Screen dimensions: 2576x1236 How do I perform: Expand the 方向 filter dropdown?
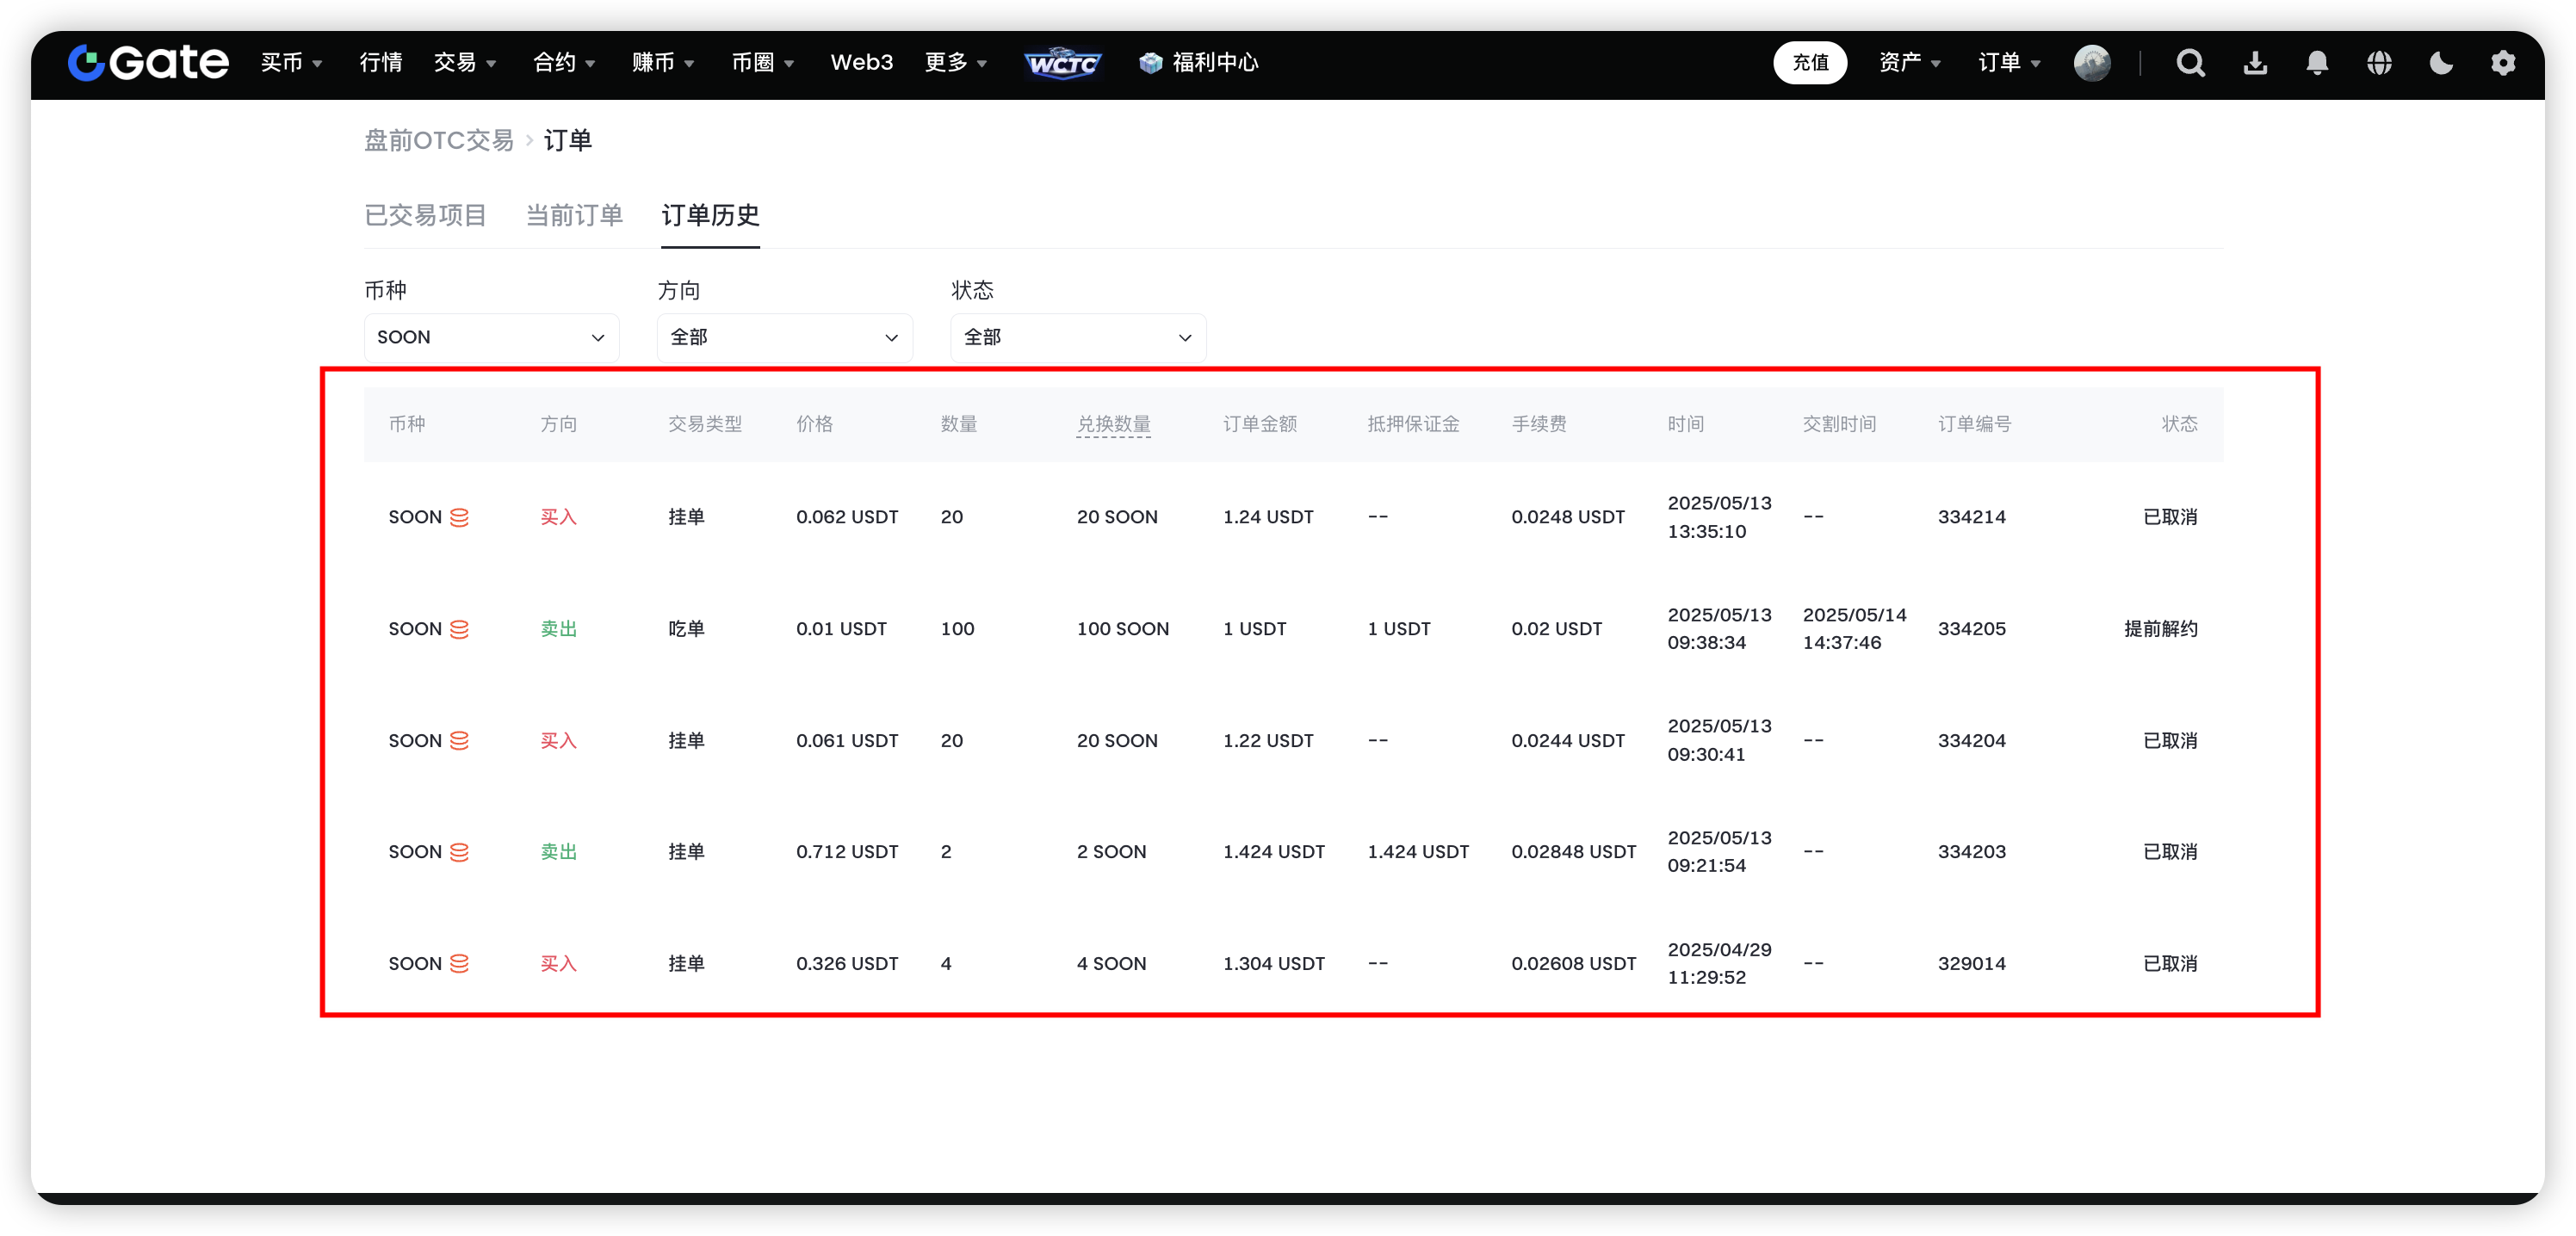pyautogui.click(x=784, y=338)
